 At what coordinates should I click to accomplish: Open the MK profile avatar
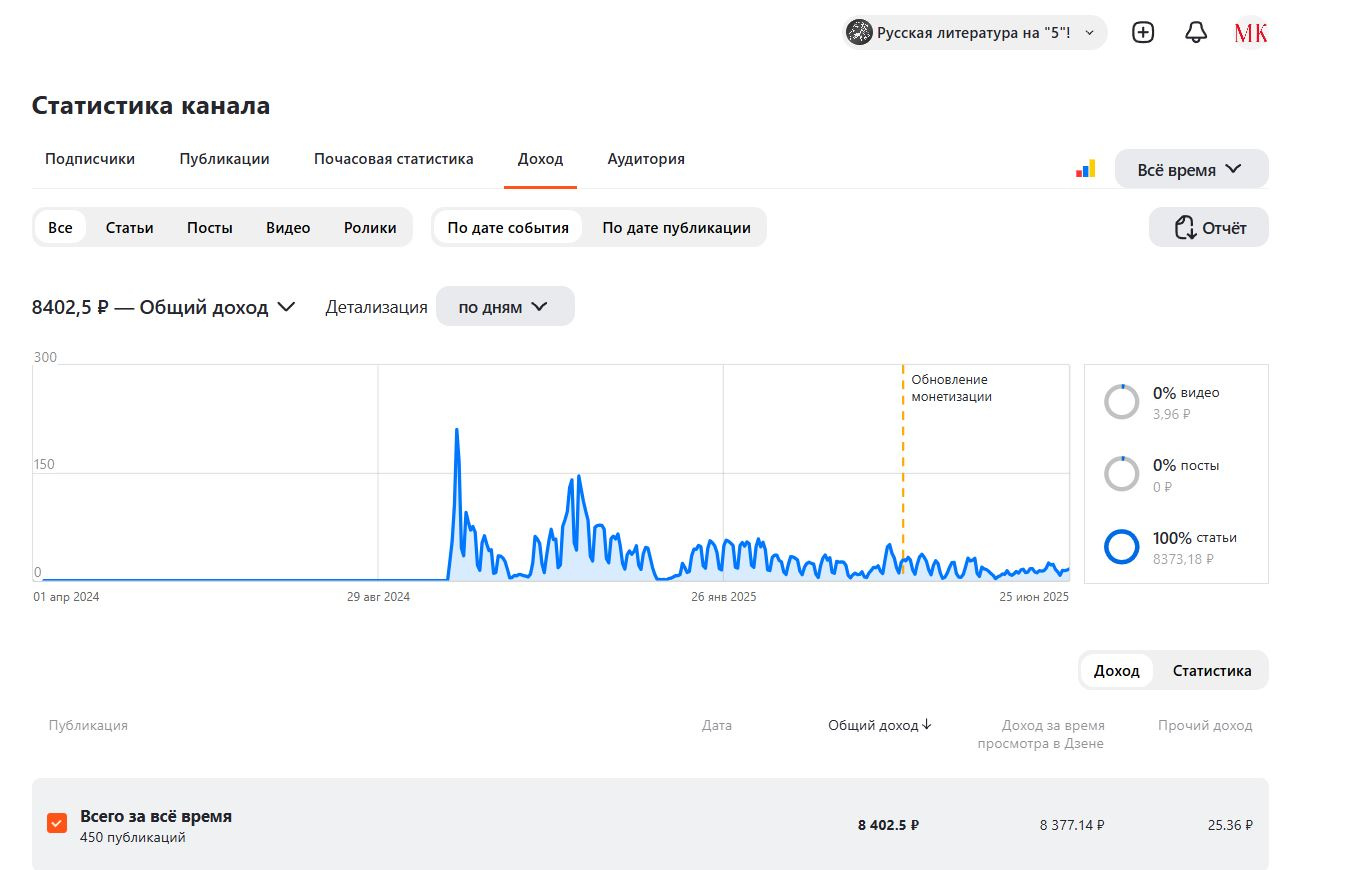1251,33
